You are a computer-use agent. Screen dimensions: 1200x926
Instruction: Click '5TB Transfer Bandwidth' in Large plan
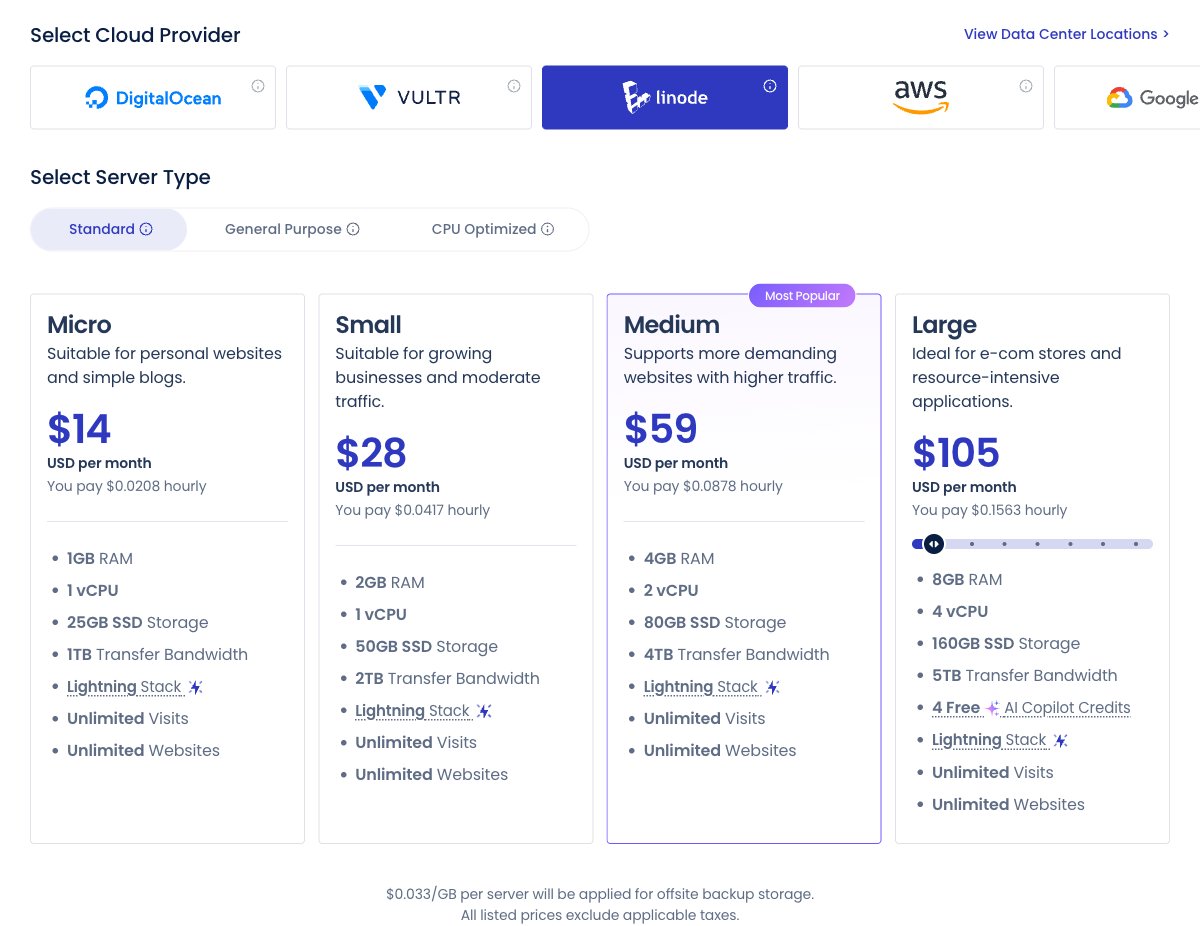click(x=1025, y=675)
